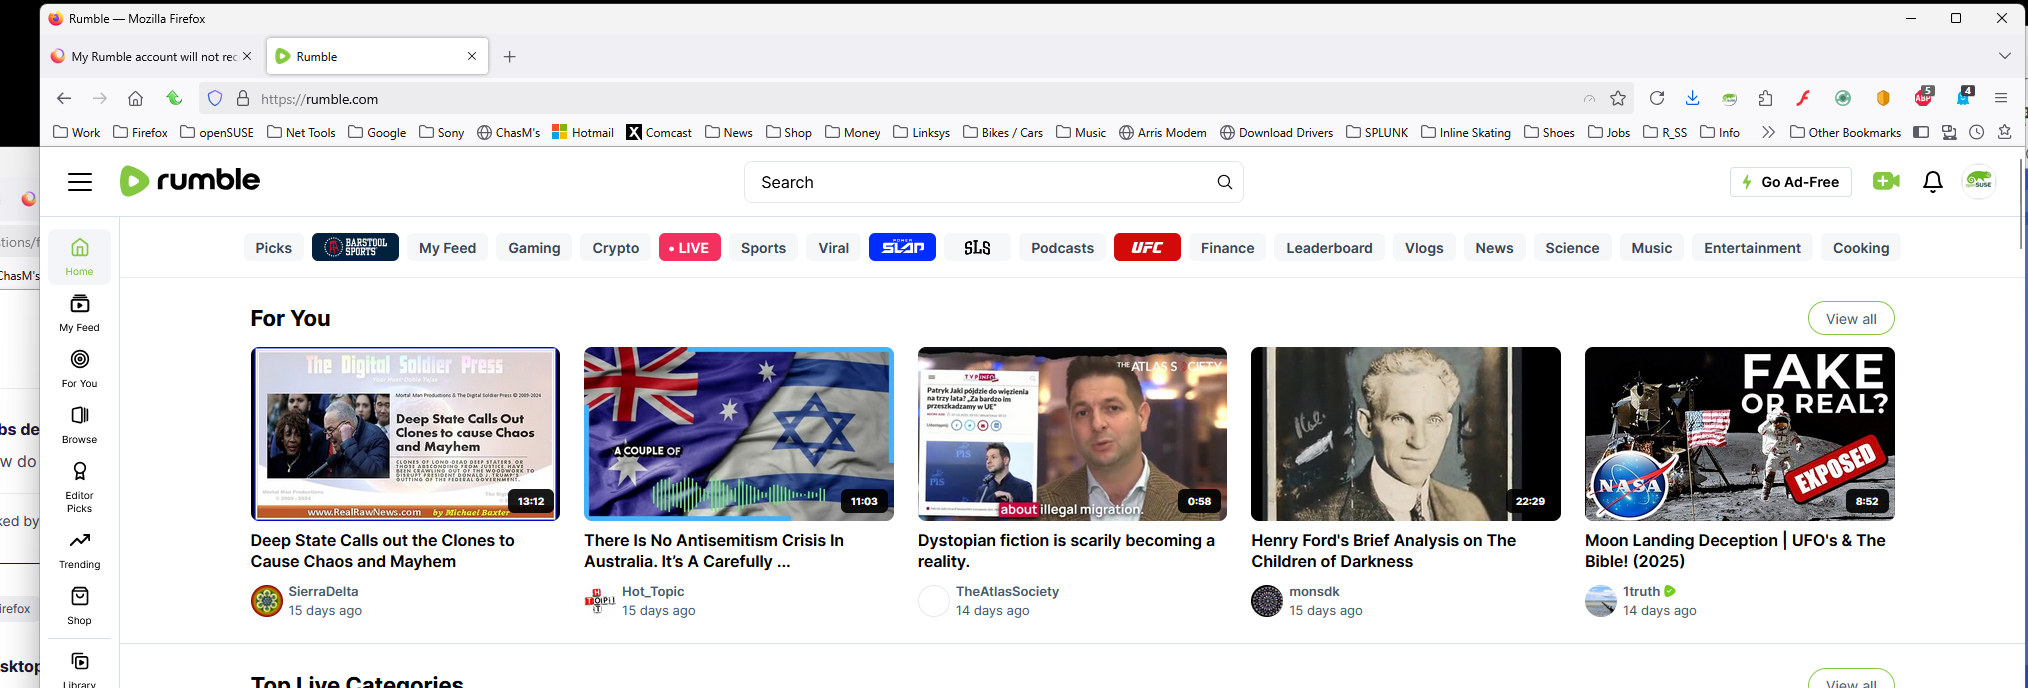Image resolution: width=2028 pixels, height=688 pixels.
Task: Open the Comcast bookmark
Action: click(659, 132)
